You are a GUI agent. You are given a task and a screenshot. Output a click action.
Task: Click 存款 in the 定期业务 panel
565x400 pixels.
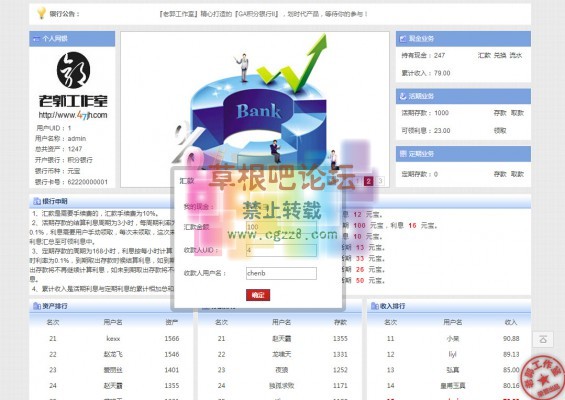click(x=500, y=174)
